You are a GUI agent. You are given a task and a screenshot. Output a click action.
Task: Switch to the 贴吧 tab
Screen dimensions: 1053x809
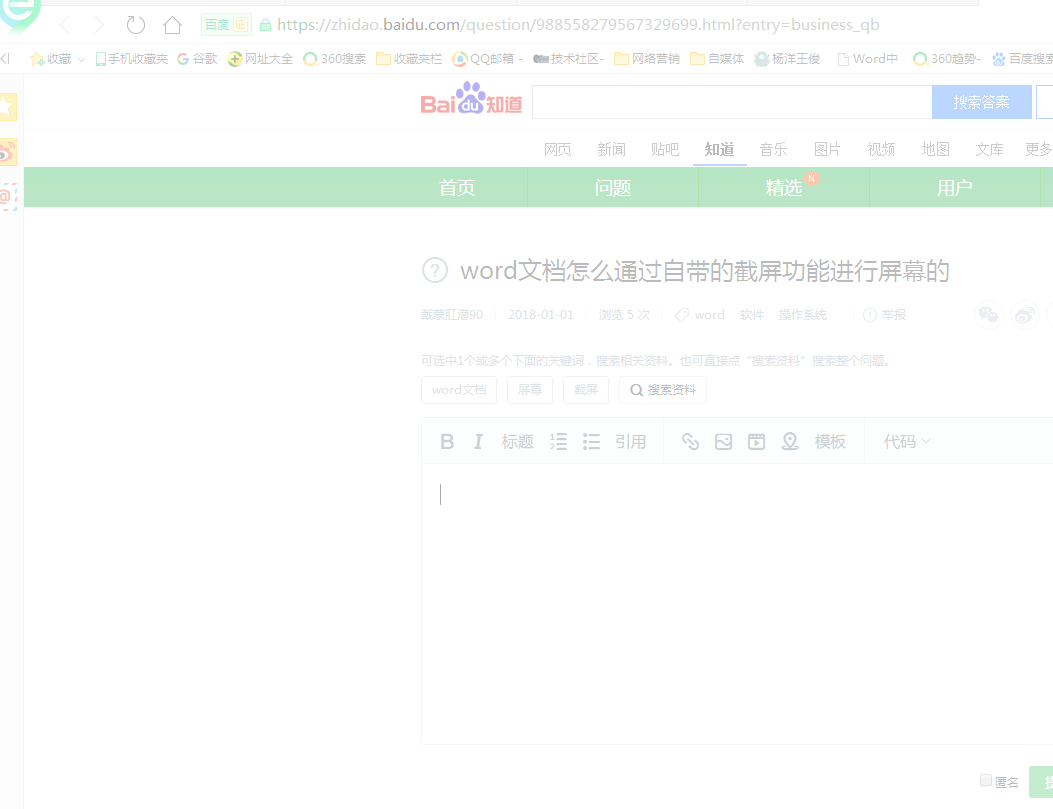click(665, 149)
